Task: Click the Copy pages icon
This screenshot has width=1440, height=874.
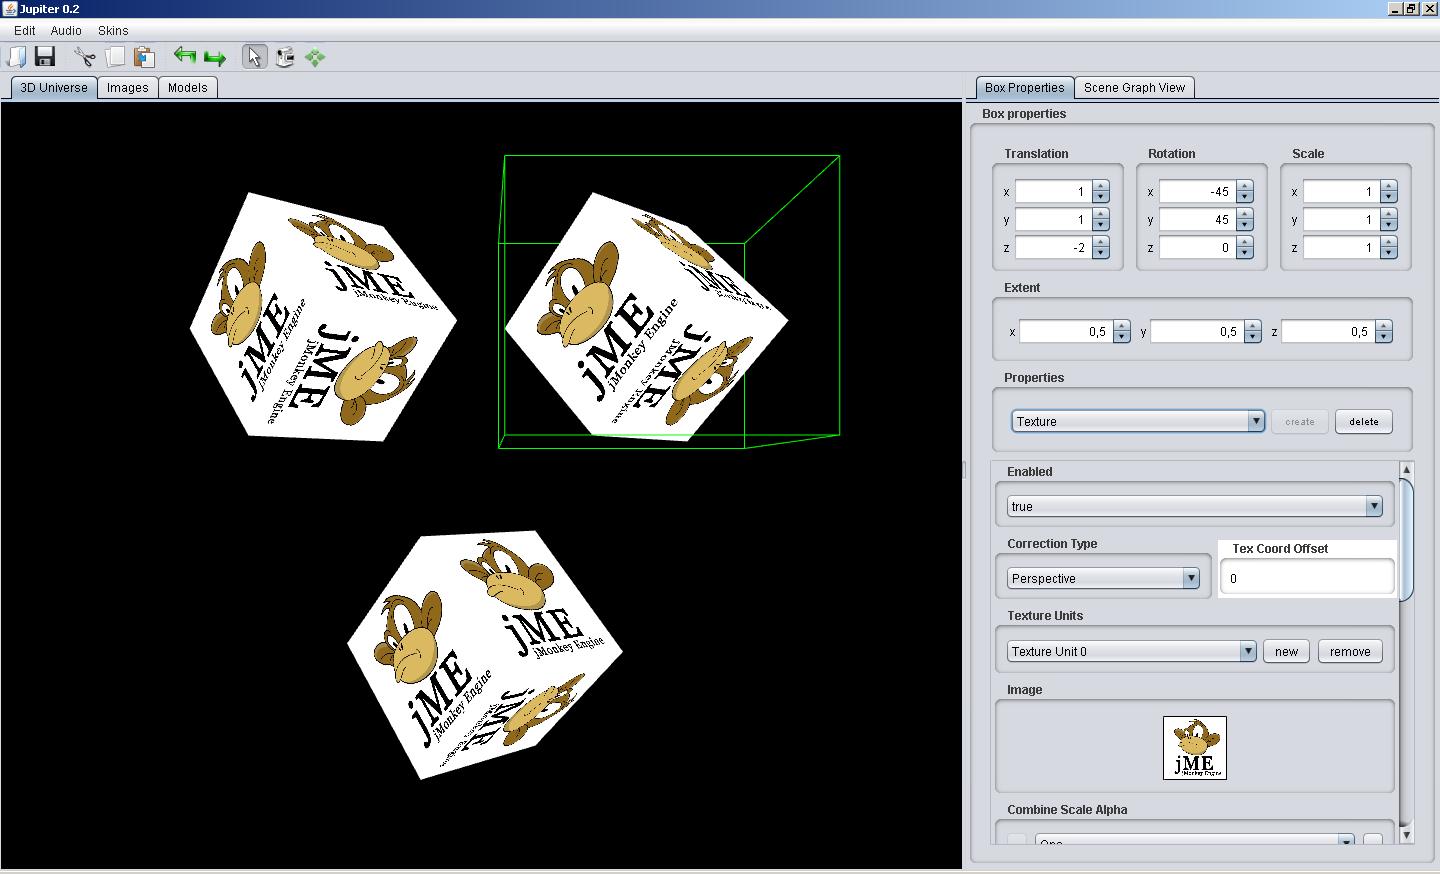Action: (x=115, y=57)
